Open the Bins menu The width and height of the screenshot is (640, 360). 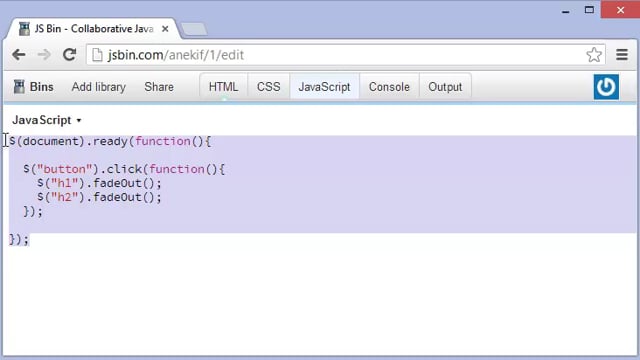33,87
